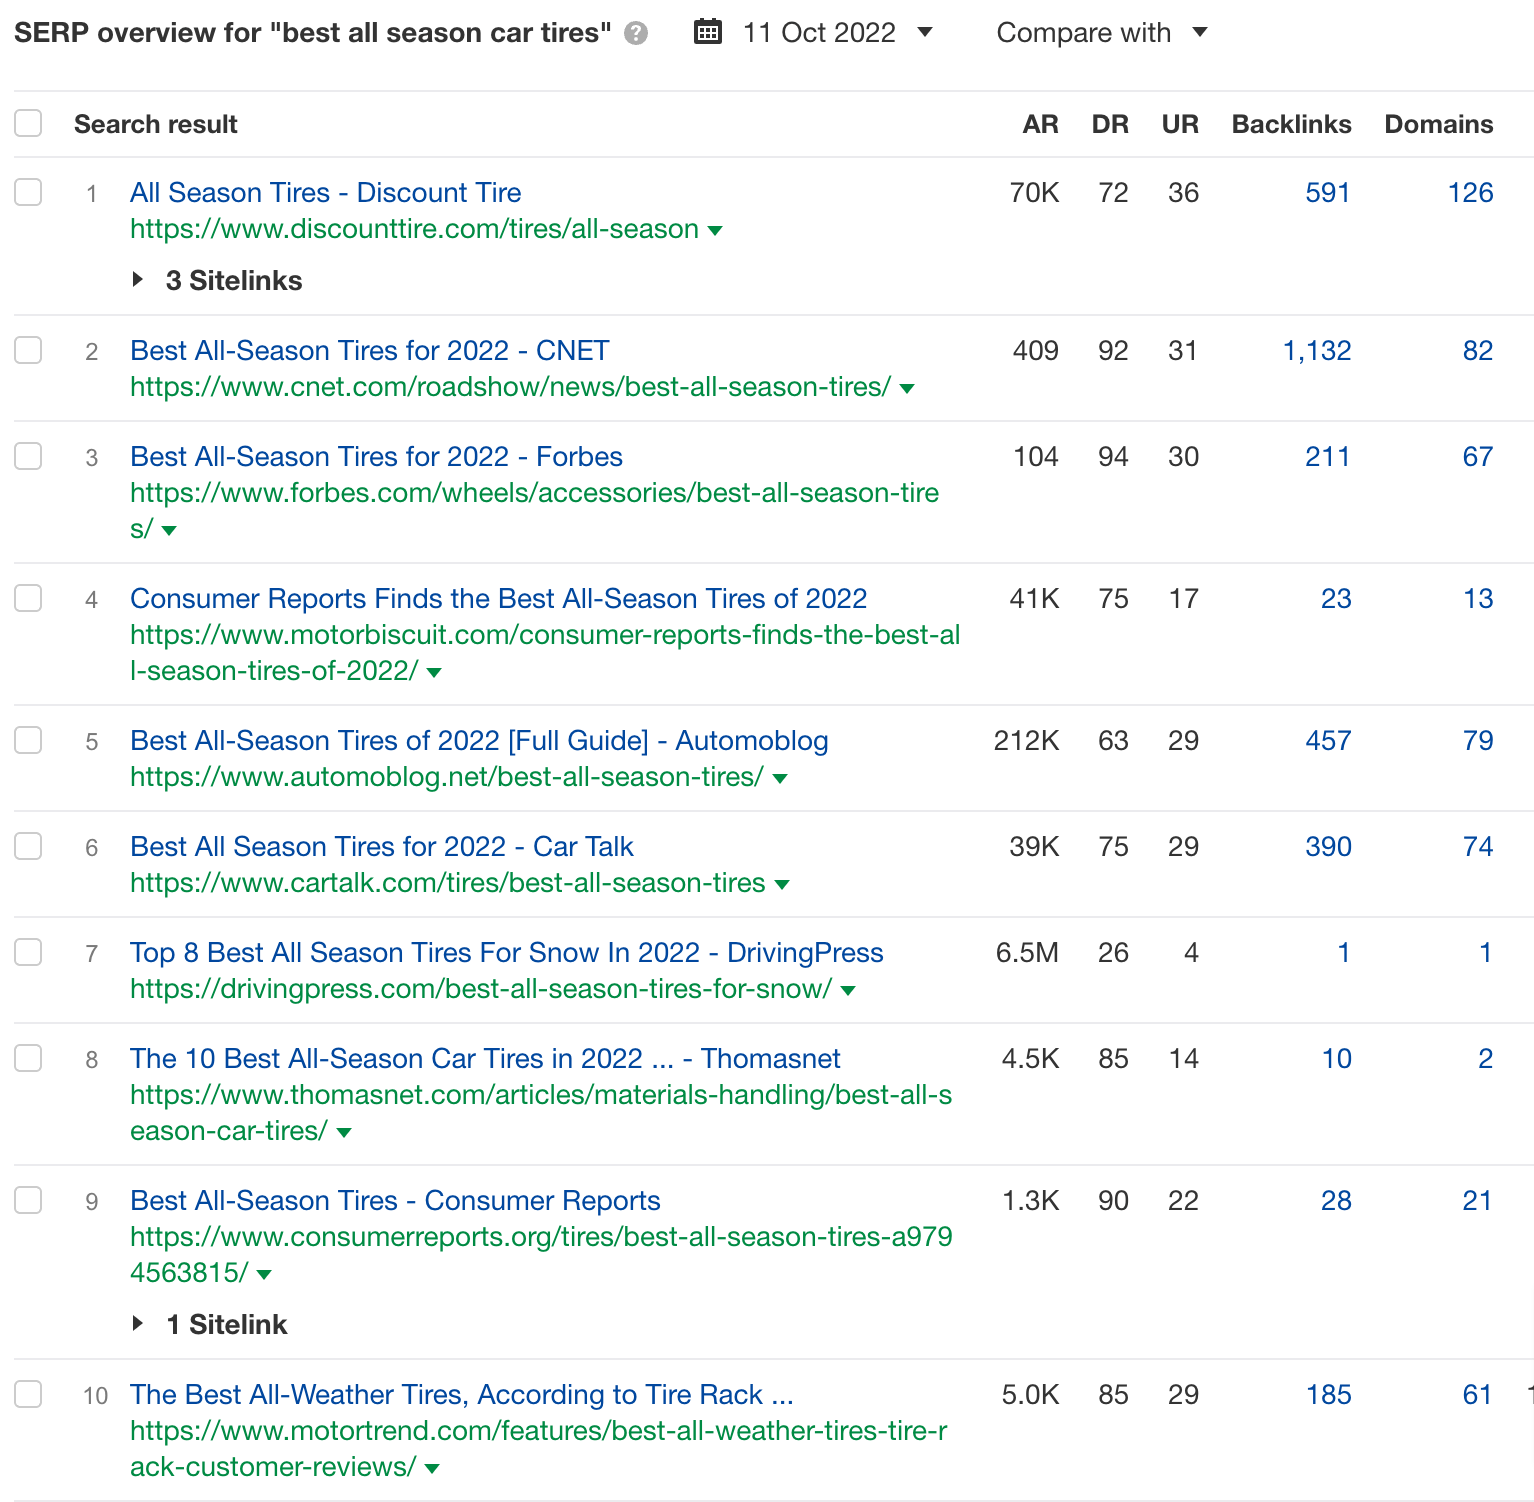Click the help question mark icon
1534x1502 pixels.
point(636,34)
